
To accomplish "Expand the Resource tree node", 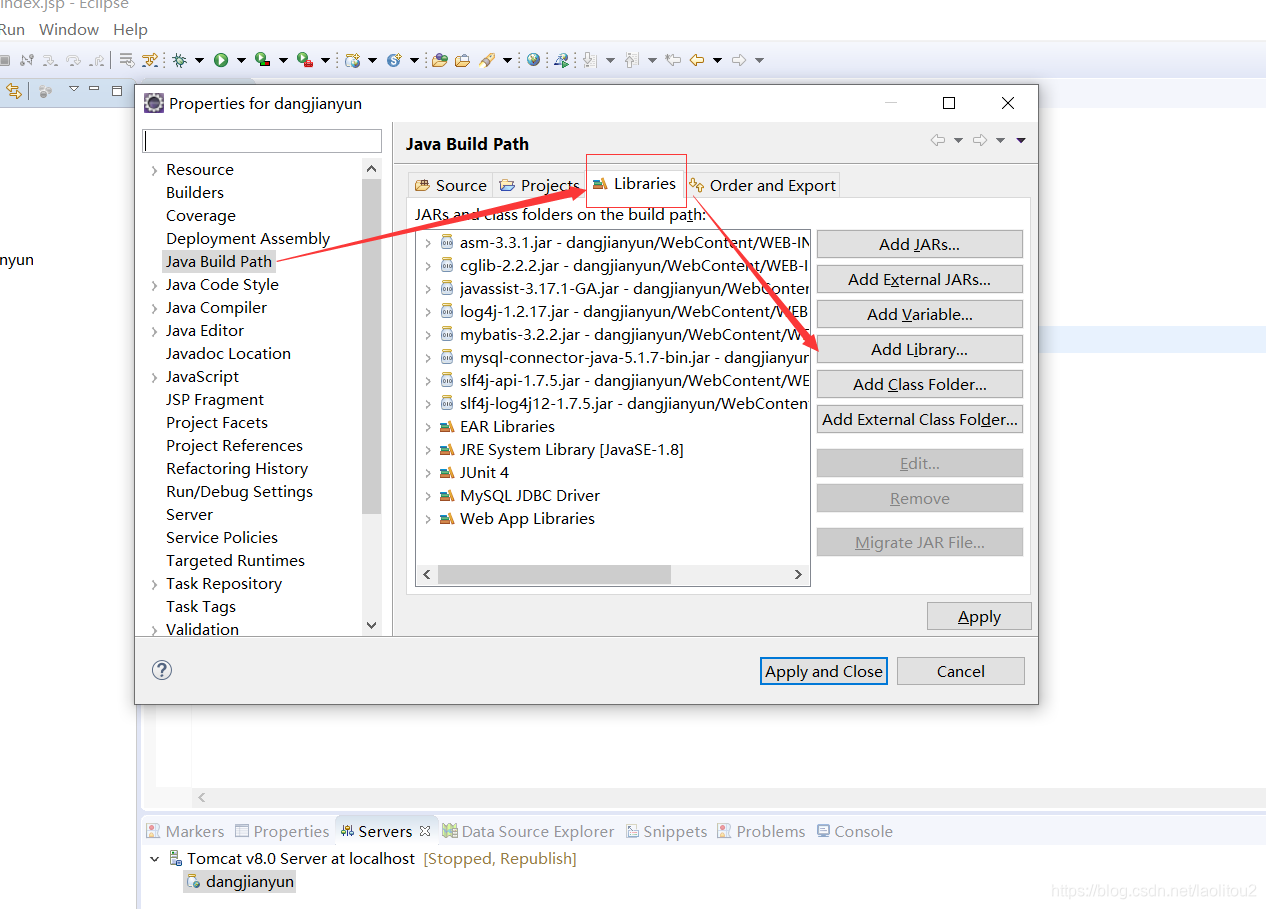I will (x=154, y=170).
